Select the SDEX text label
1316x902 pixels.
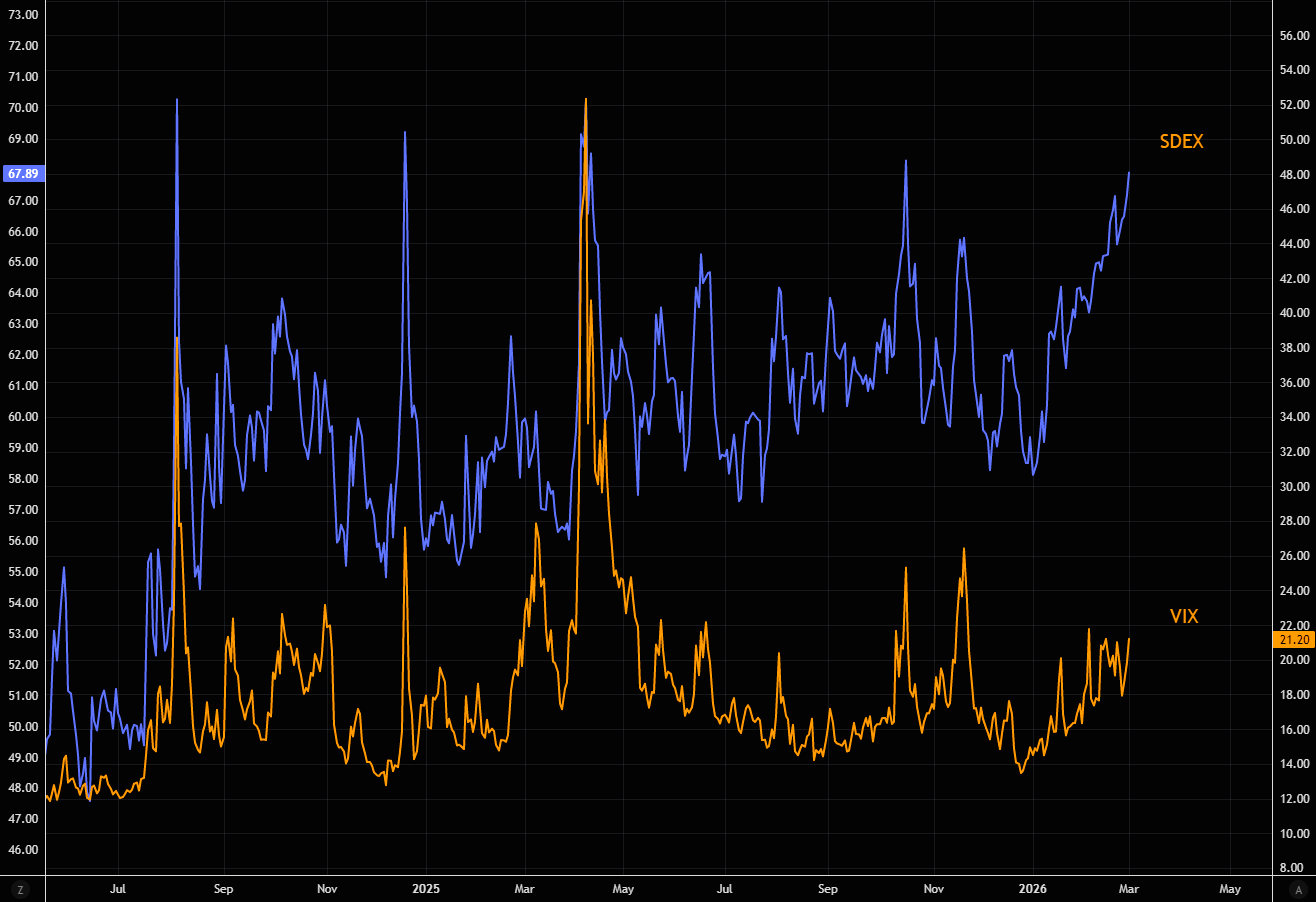(x=1181, y=142)
